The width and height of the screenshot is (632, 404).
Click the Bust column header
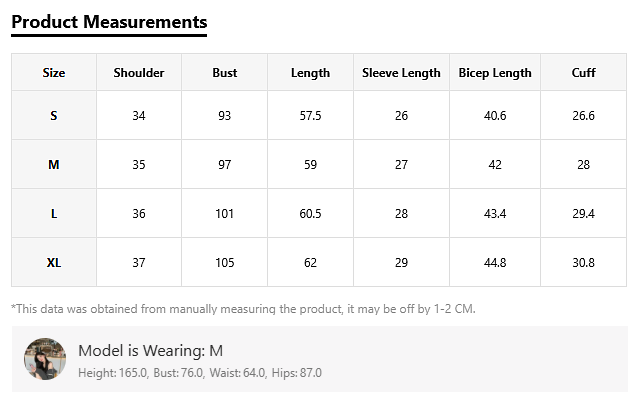(225, 73)
